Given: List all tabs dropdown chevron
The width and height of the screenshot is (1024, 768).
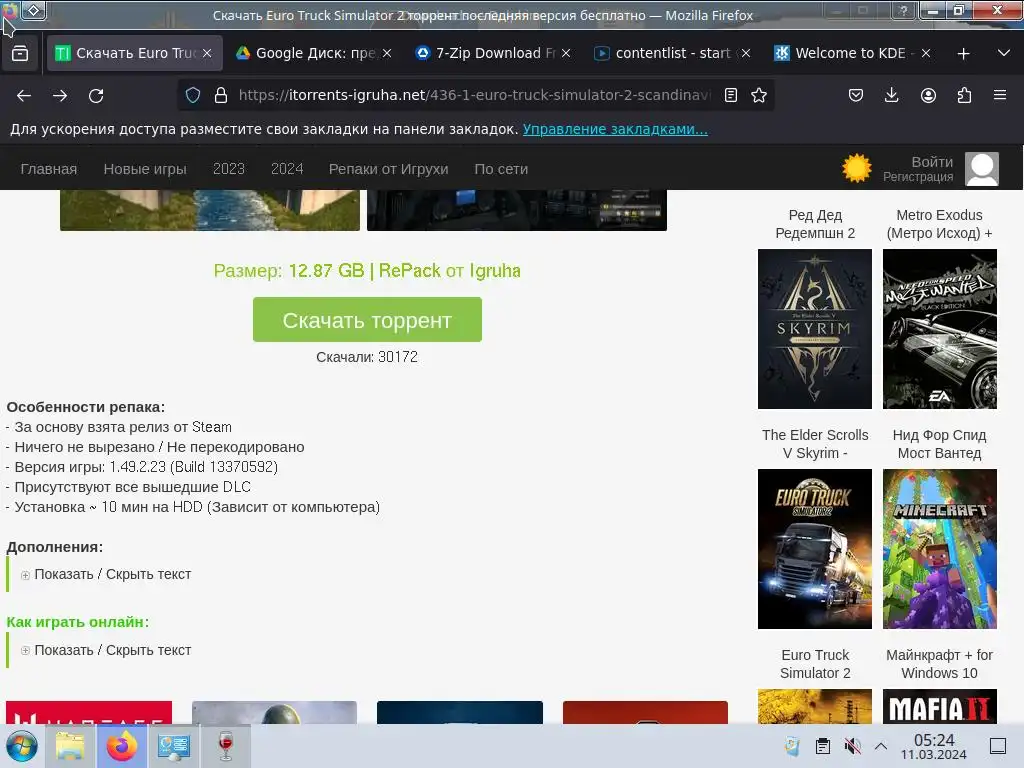Looking at the screenshot, I should pos(1004,53).
